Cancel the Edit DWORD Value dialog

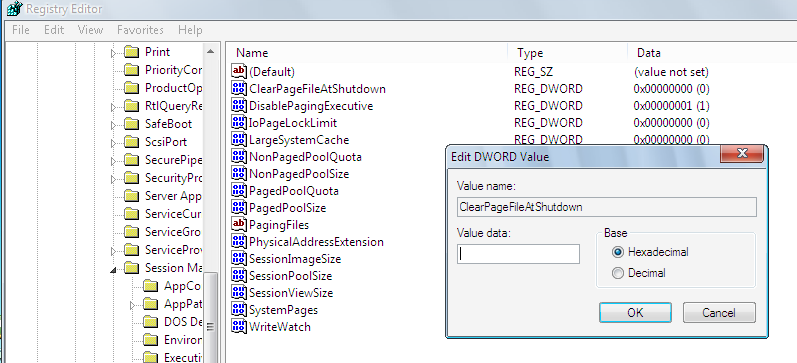click(x=719, y=313)
